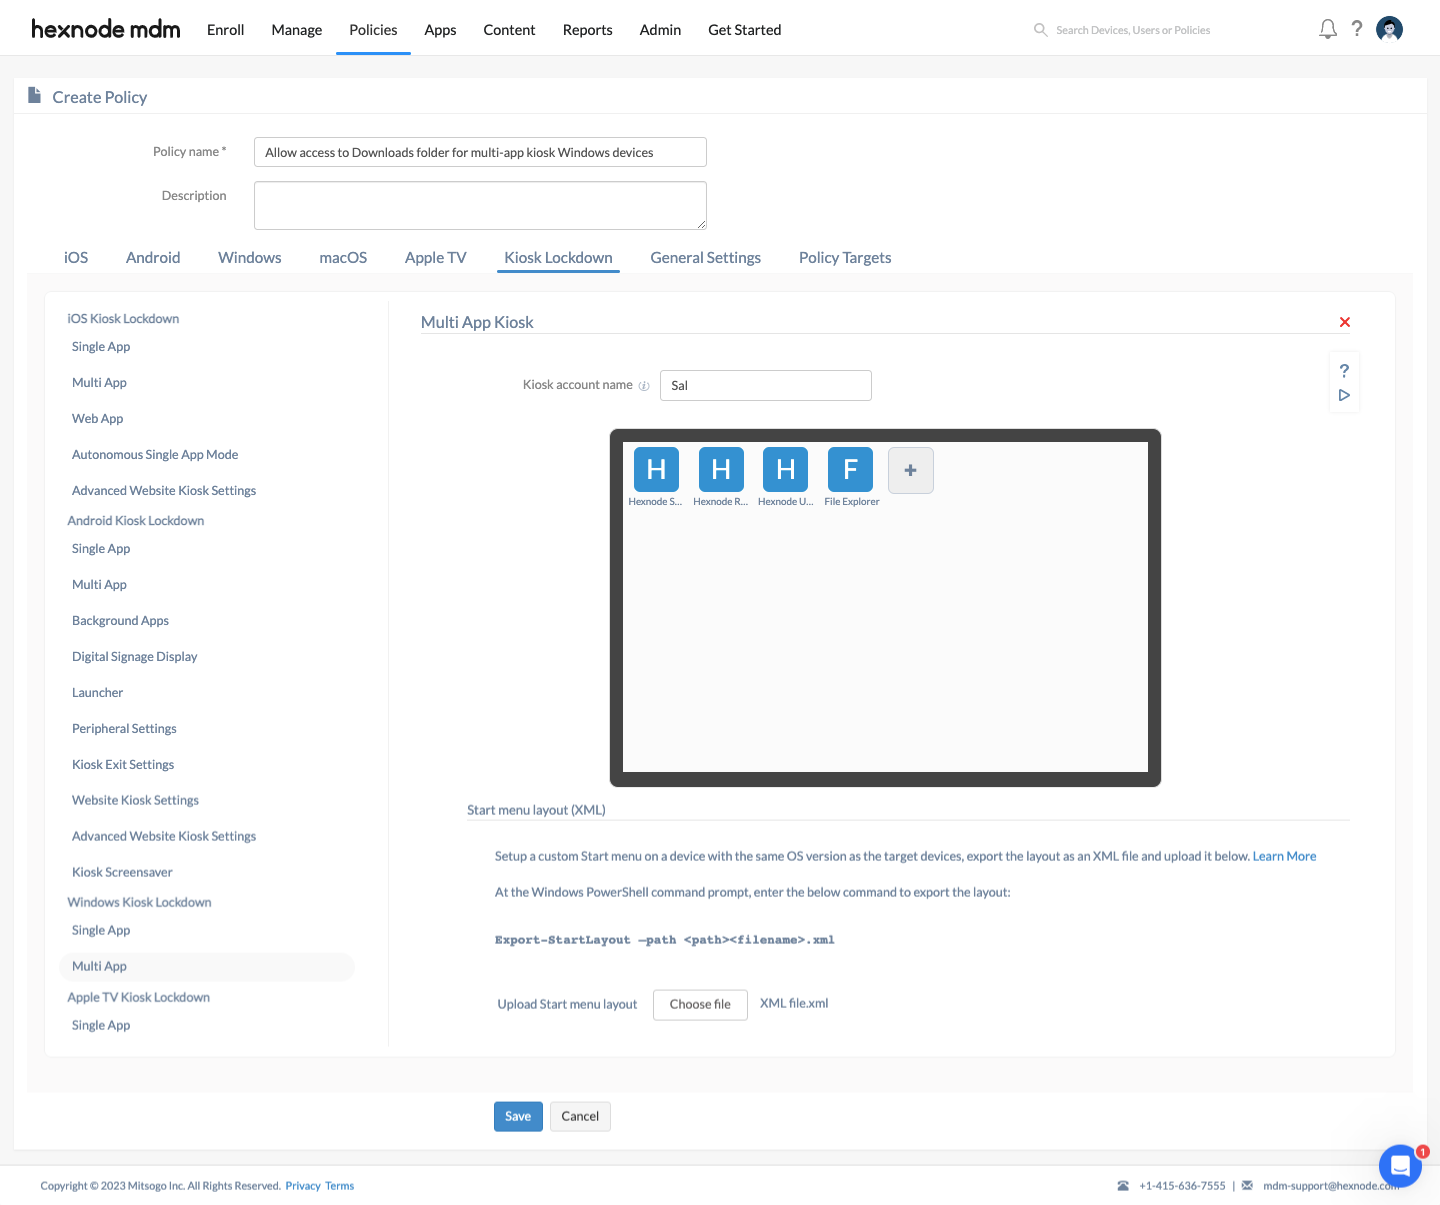The width and height of the screenshot is (1440, 1205).
Task: Focus the Description text area
Action: click(480, 205)
